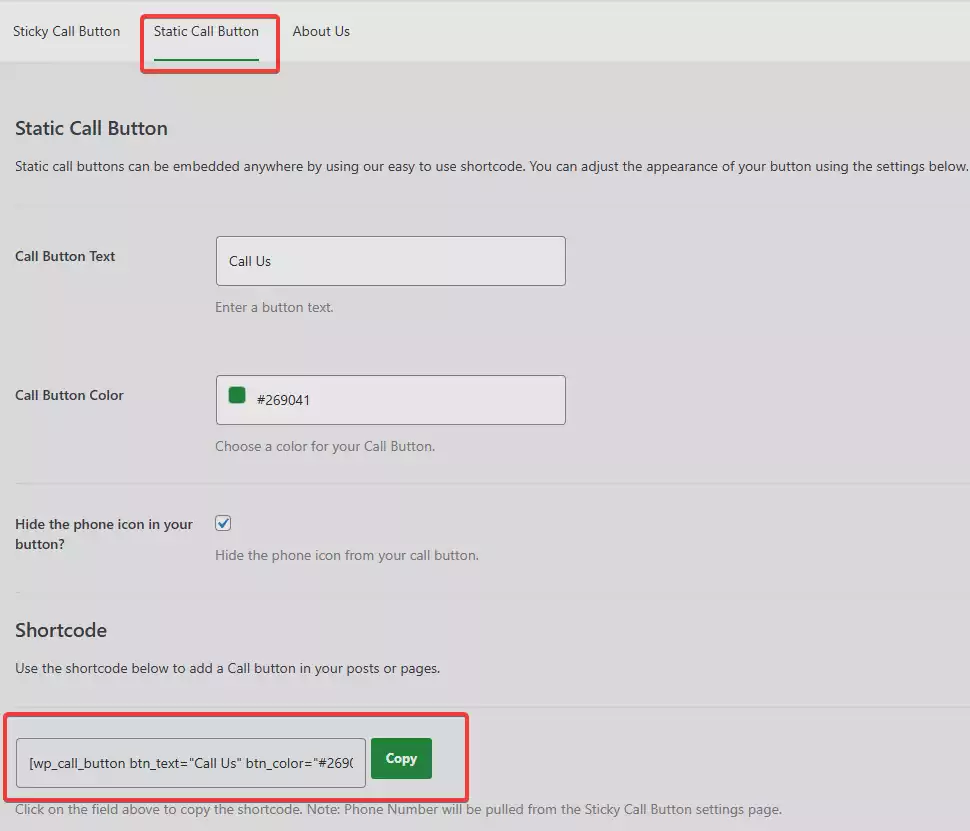The height and width of the screenshot is (831, 970).
Task: Click the #269041 hex color text
Action: 285,400
